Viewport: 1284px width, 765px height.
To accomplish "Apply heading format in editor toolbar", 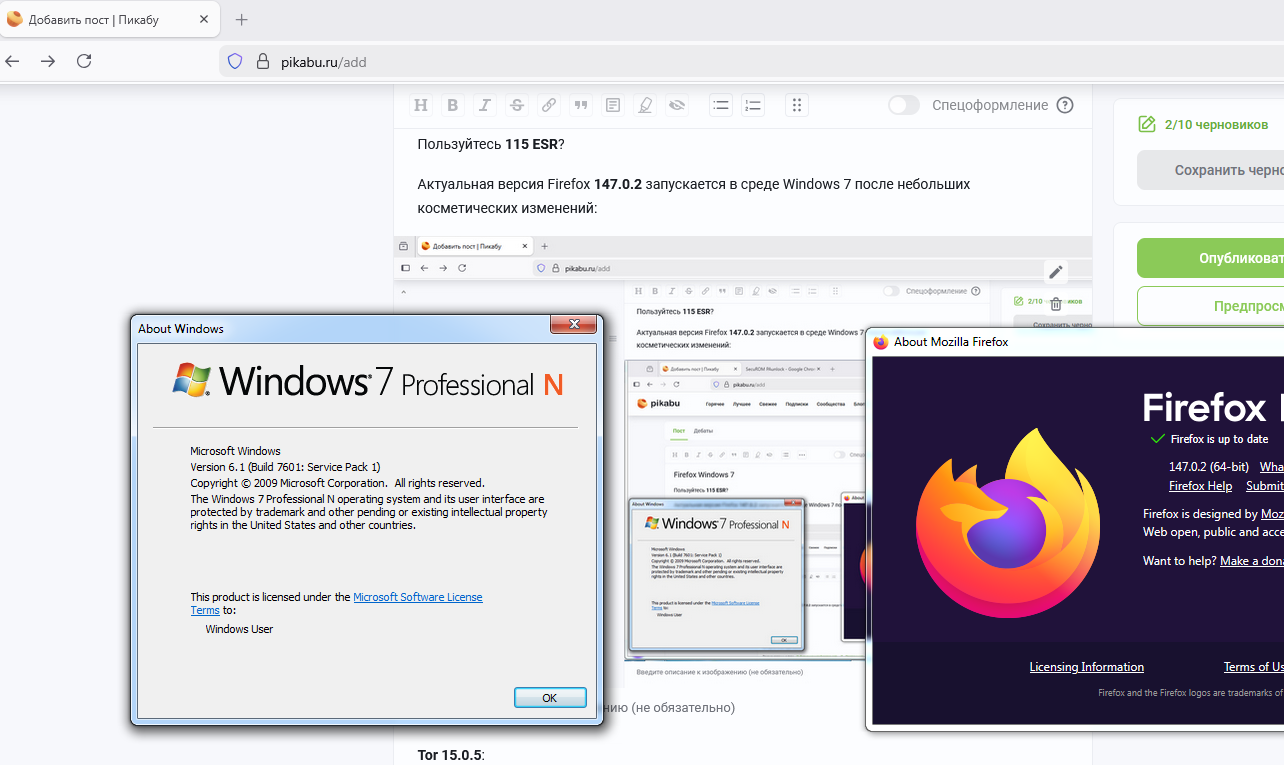I will coord(421,105).
